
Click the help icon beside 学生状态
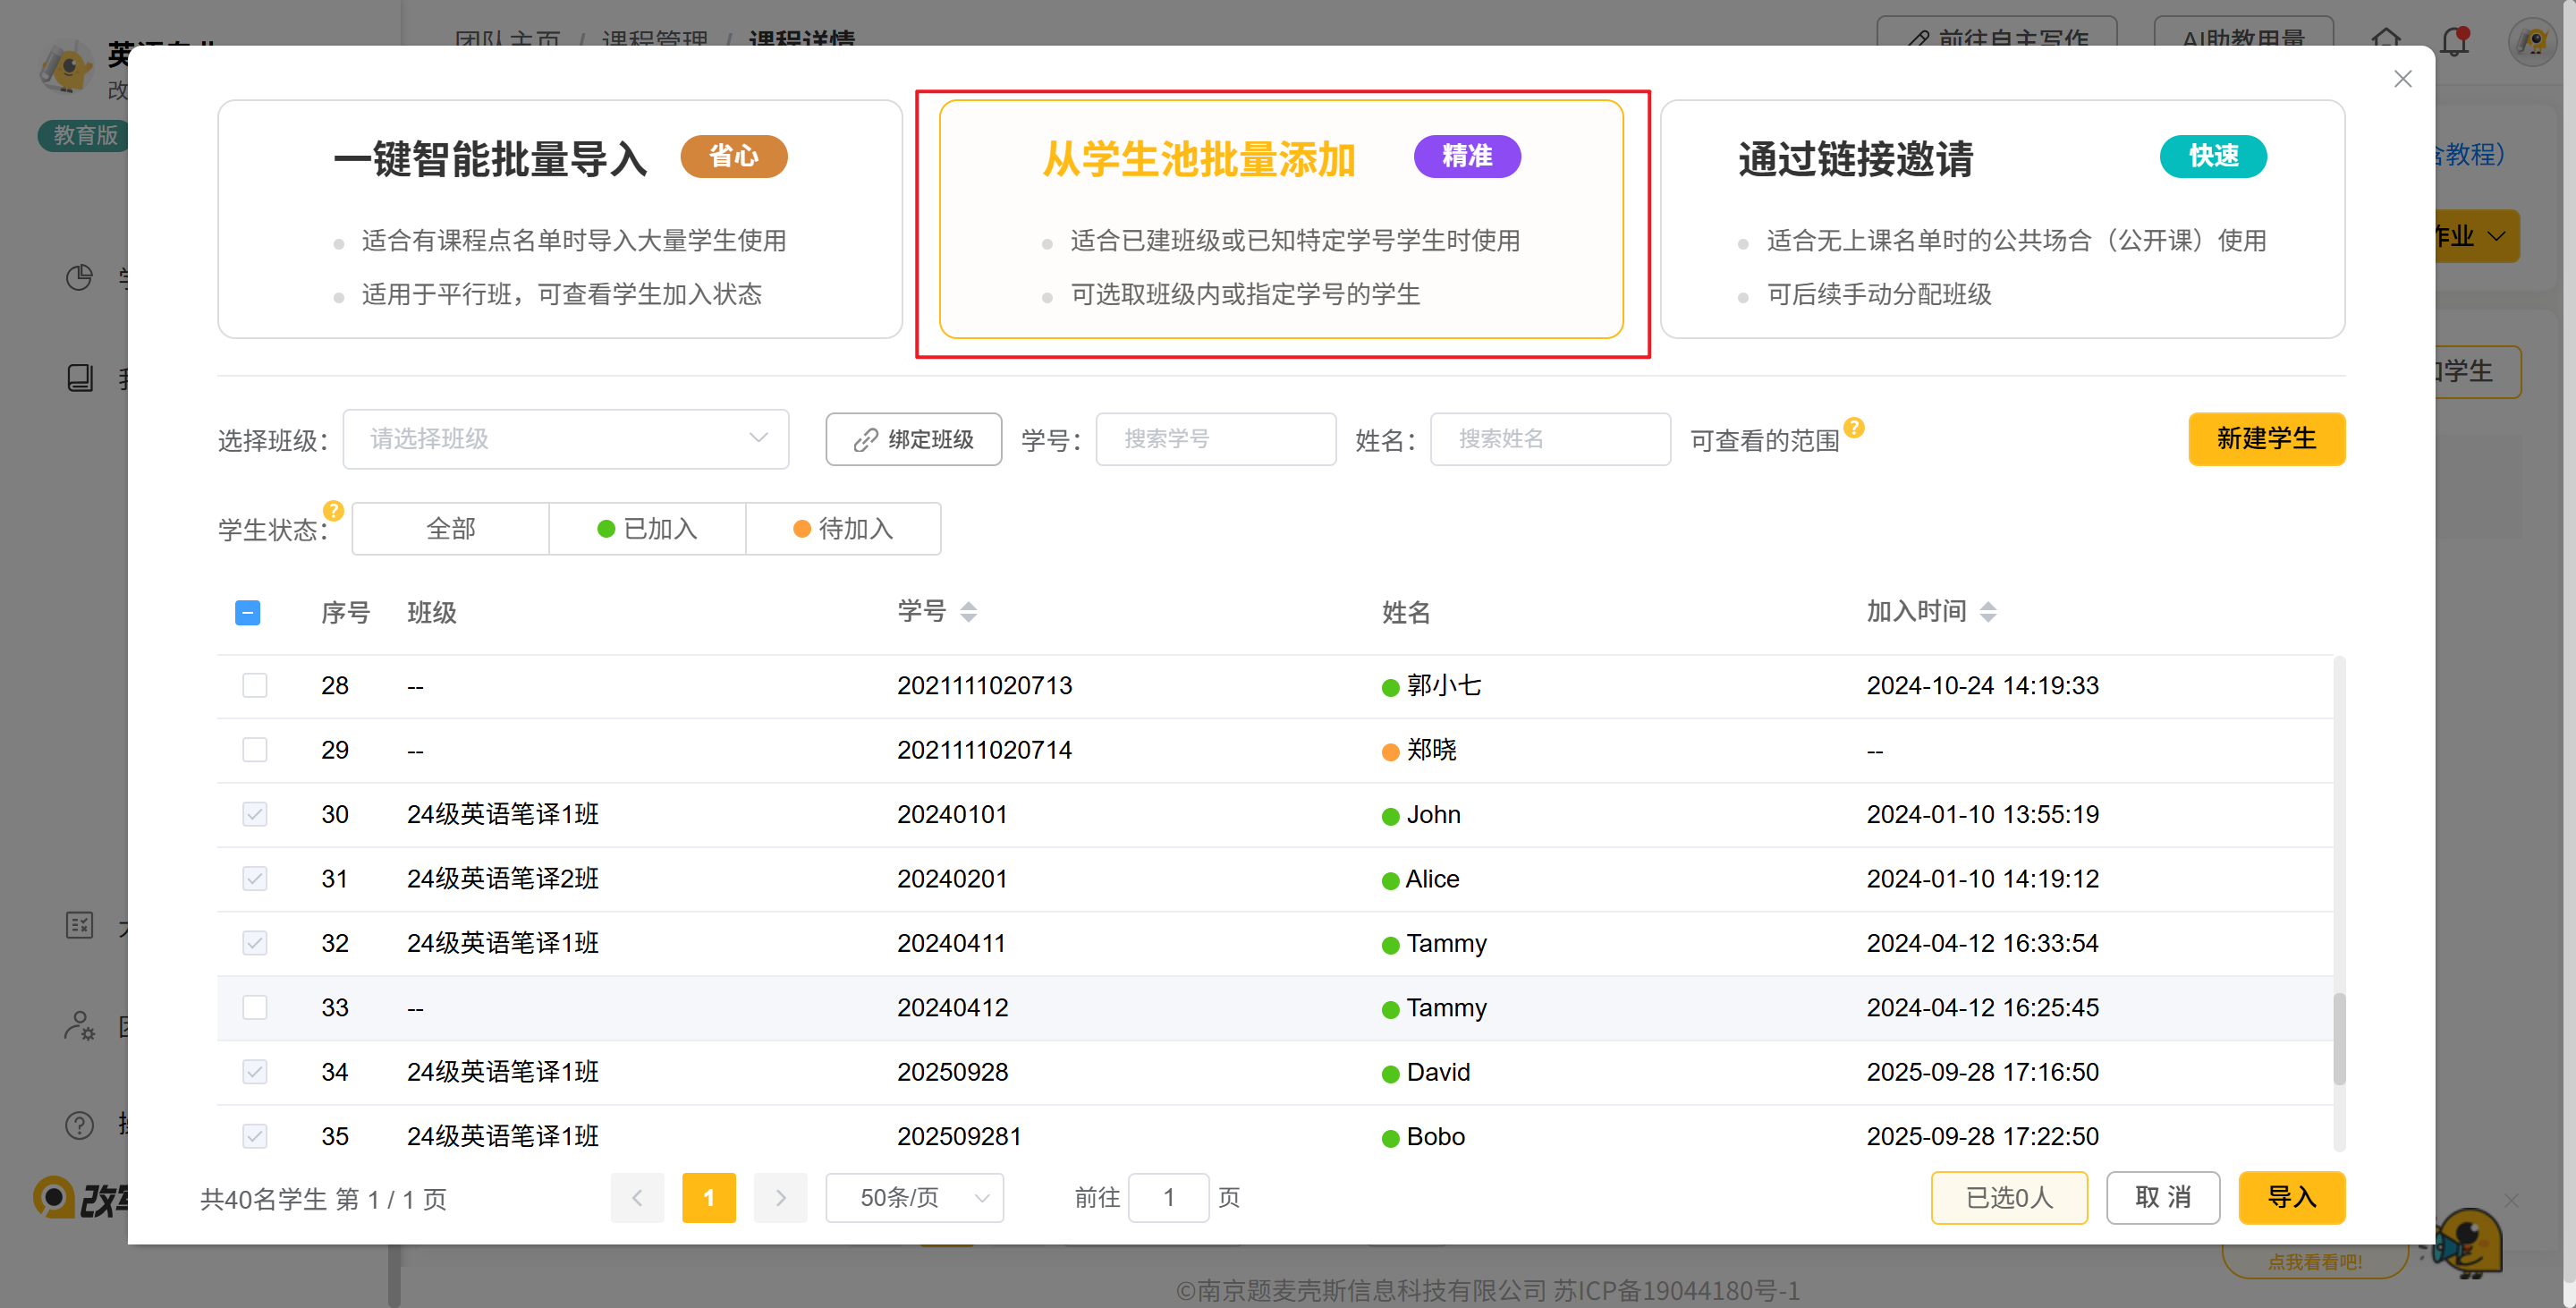333,511
